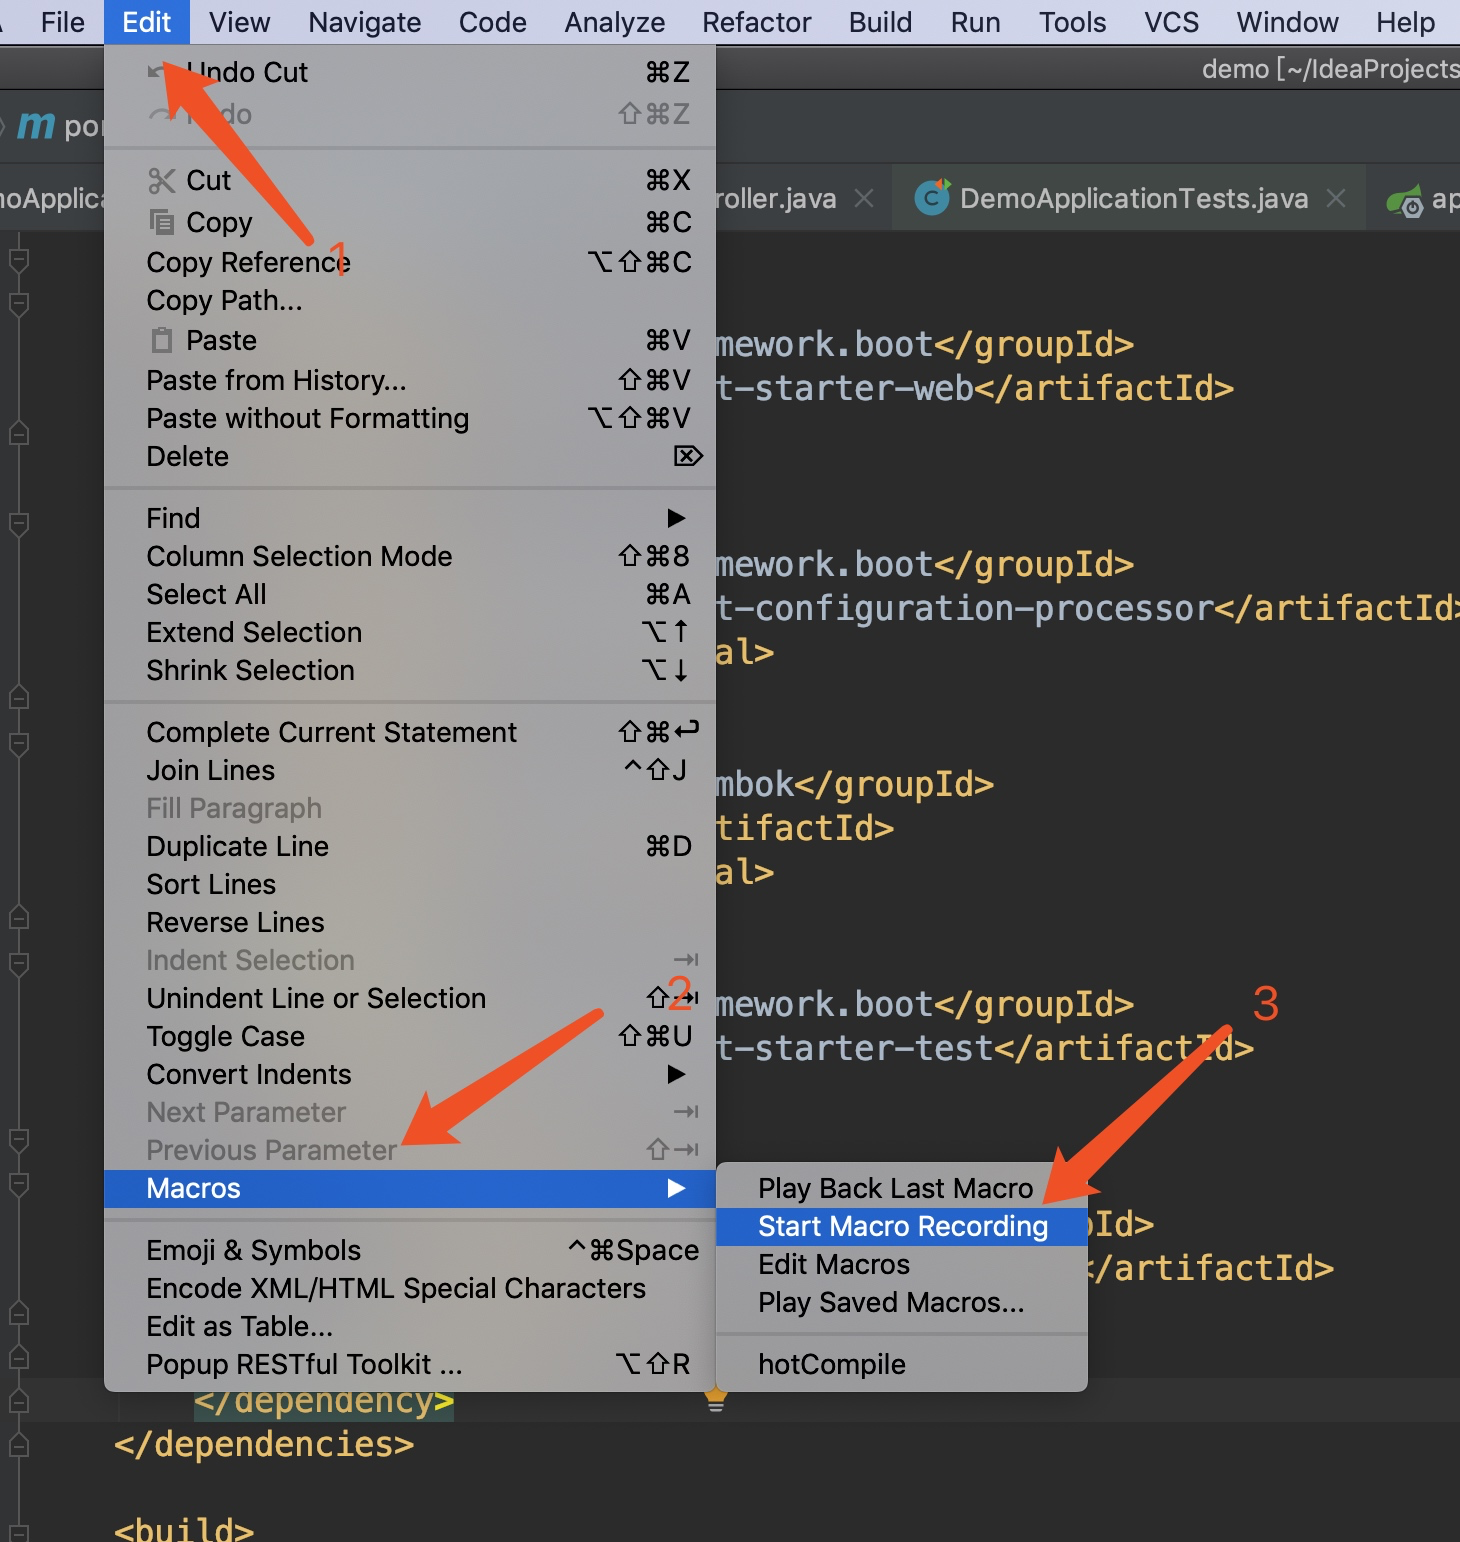Choose Undo Cut

[410, 72]
